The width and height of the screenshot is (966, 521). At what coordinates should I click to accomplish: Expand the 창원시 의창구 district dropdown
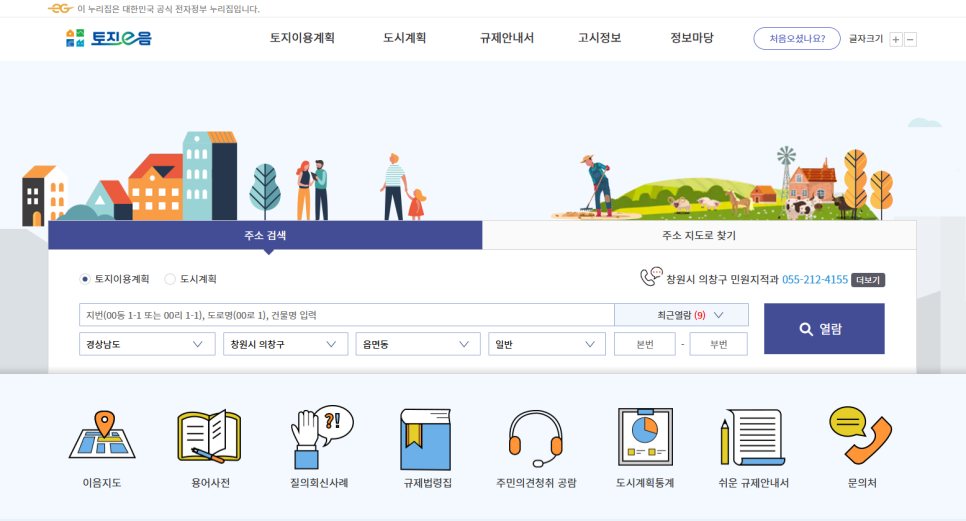coord(285,344)
